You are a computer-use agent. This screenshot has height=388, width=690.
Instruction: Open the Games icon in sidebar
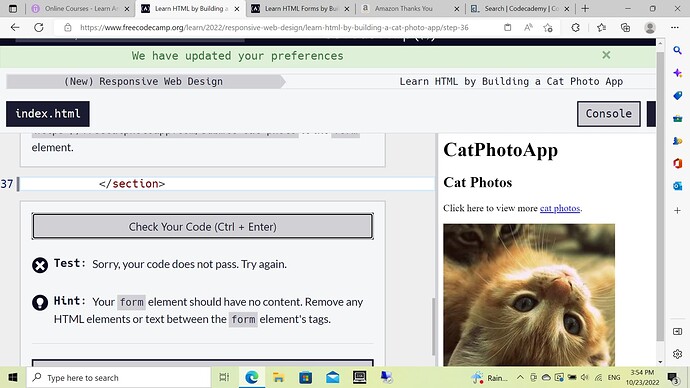(677, 141)
